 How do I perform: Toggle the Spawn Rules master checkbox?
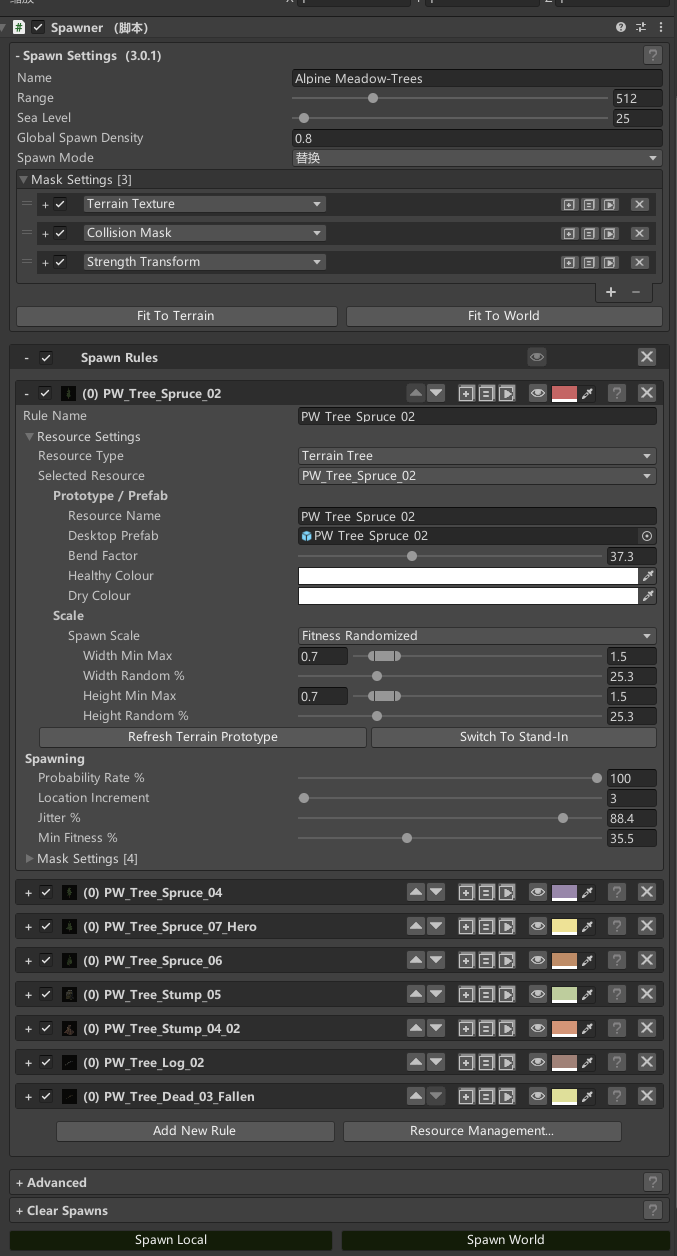46,358
